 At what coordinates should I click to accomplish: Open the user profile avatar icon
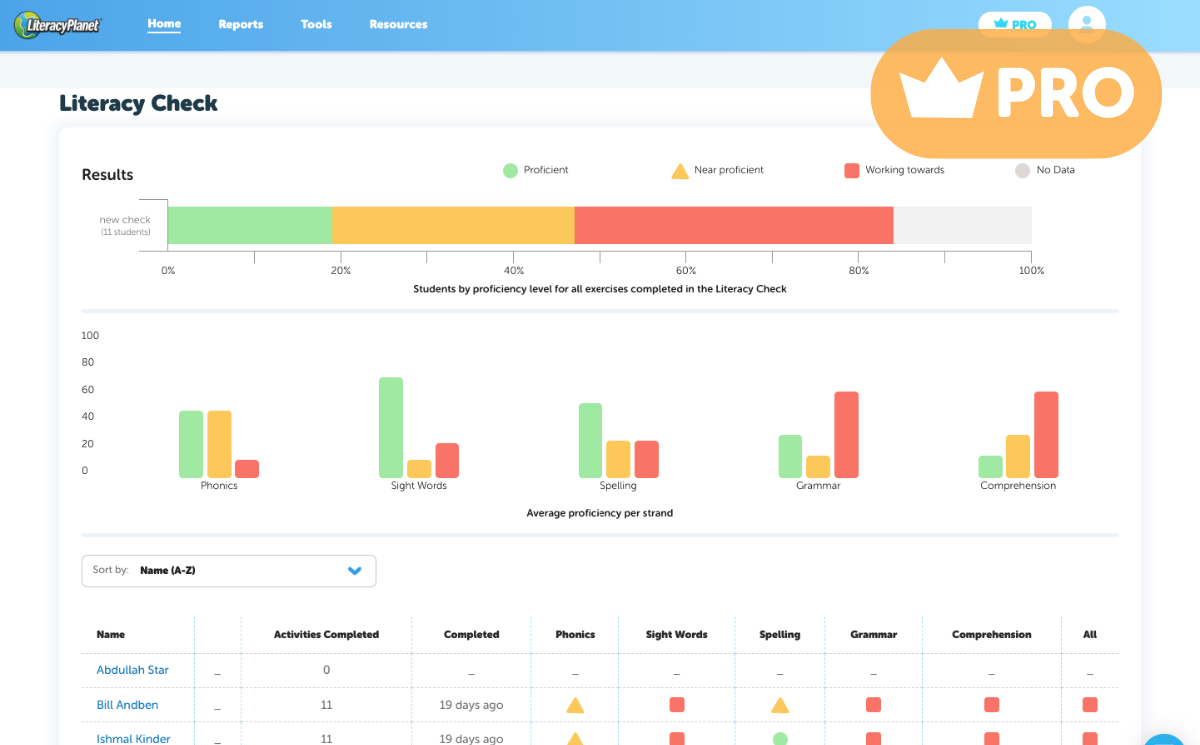(1086, 22)
